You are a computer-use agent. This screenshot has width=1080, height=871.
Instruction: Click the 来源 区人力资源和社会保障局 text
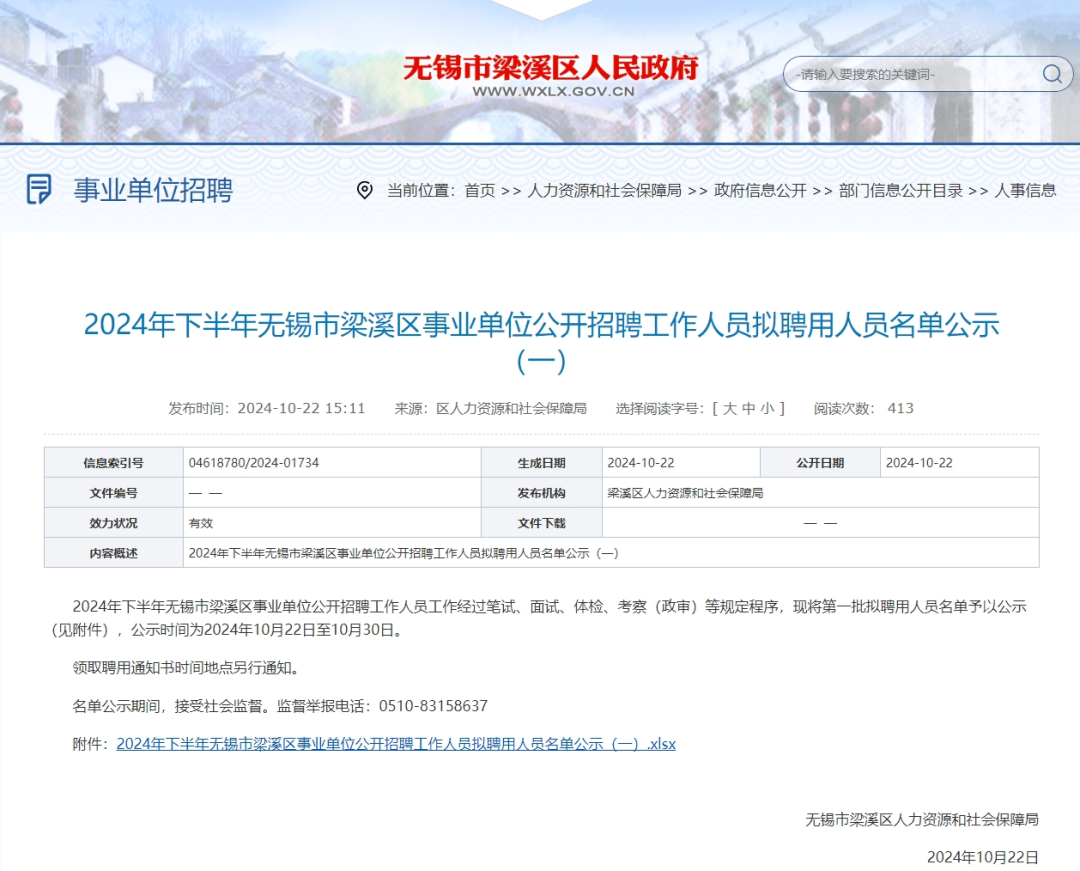tap(490, 408)
